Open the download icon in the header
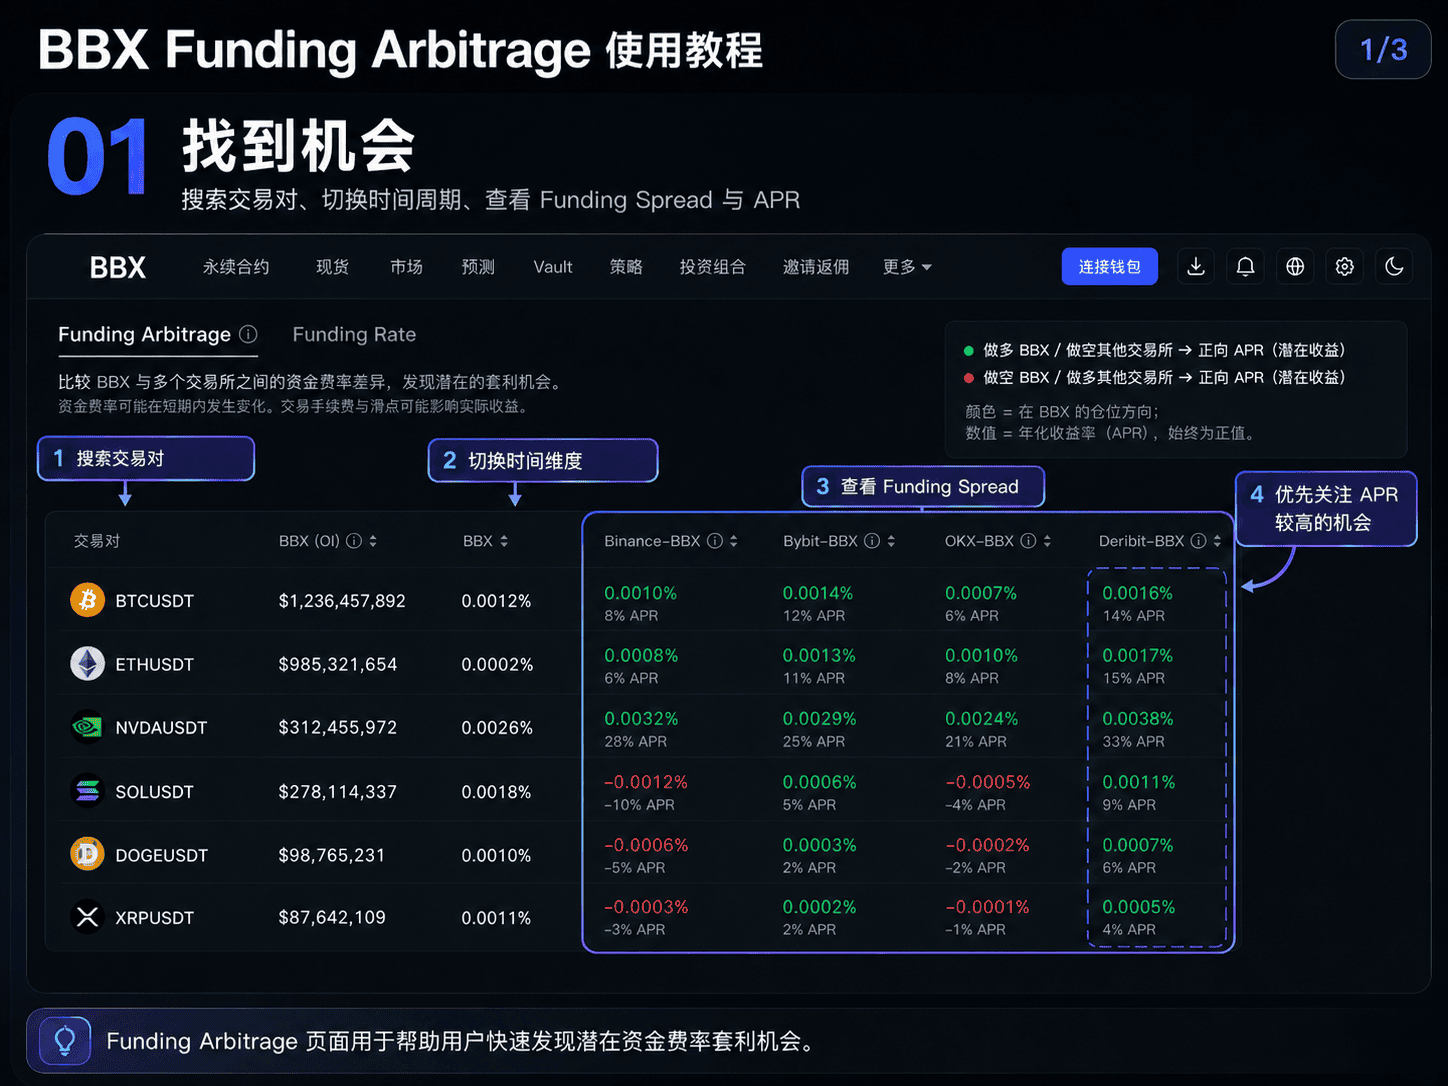Screen dimensions: 1448x1086 click(x=1196, y=266)
